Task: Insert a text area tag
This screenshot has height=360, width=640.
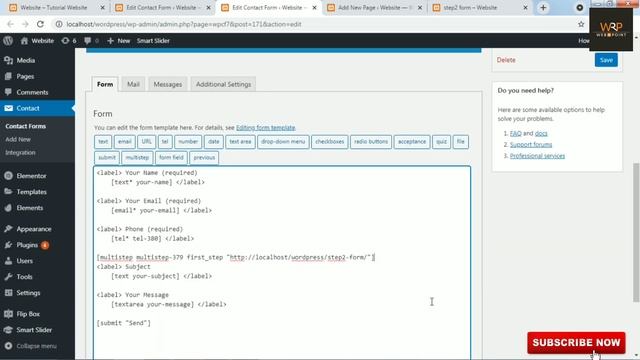Action: click(x=240, y=142)
